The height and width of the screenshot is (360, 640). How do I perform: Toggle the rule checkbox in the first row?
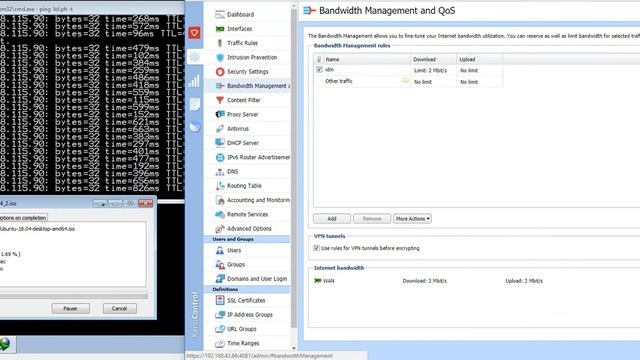pyautogui.click(x=319, y=70)
